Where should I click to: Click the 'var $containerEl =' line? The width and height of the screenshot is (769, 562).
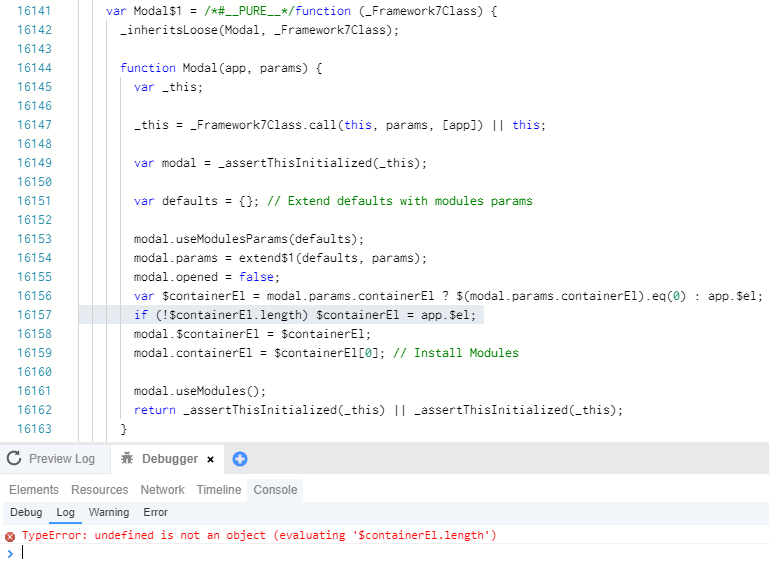point(449,296)
